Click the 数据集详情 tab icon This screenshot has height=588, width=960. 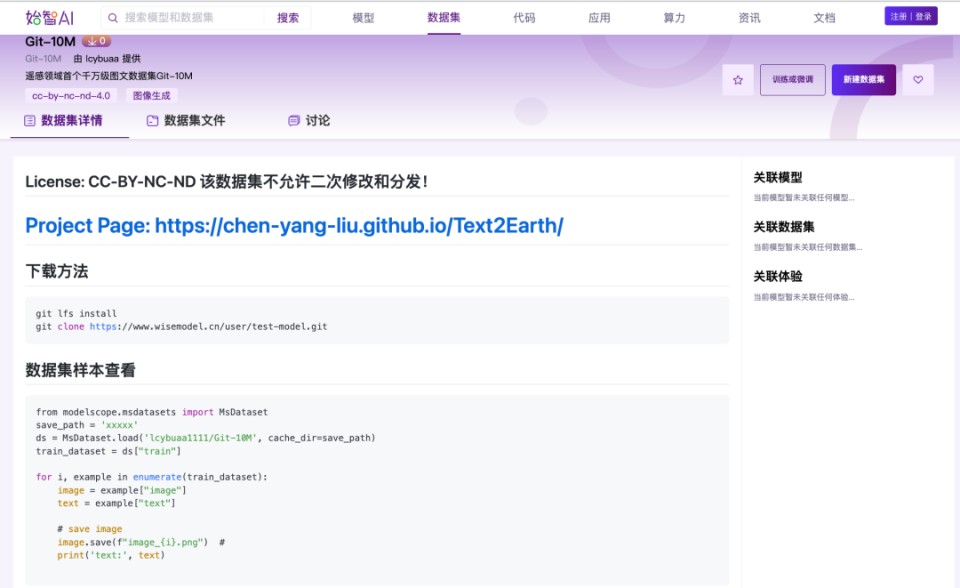click(29, 121)
